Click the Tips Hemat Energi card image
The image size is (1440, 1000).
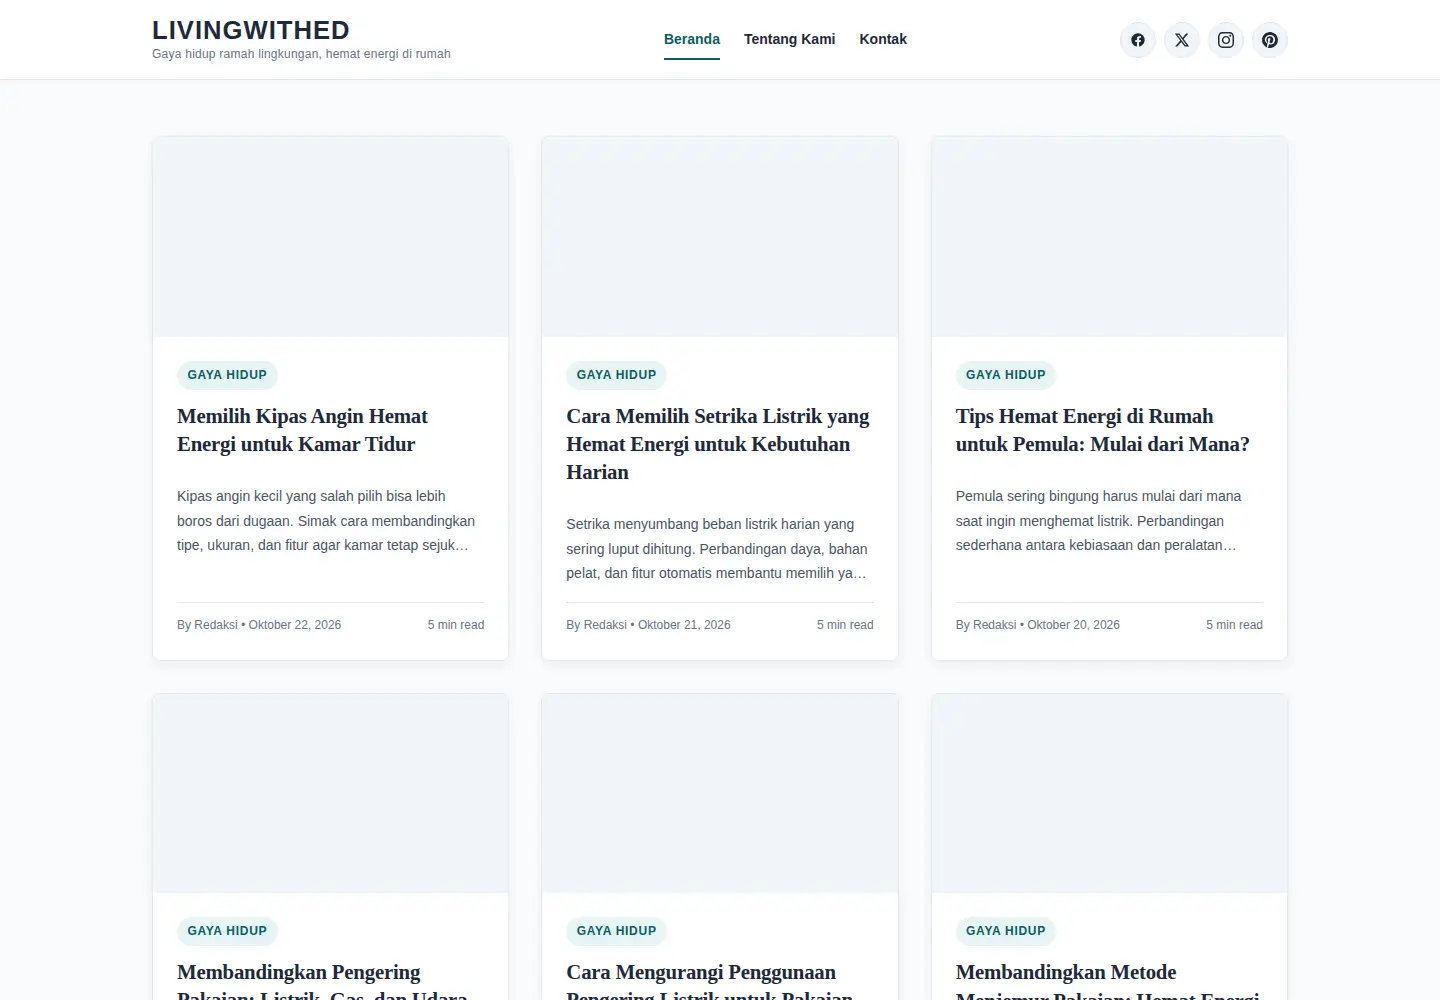click(1109, 237)
